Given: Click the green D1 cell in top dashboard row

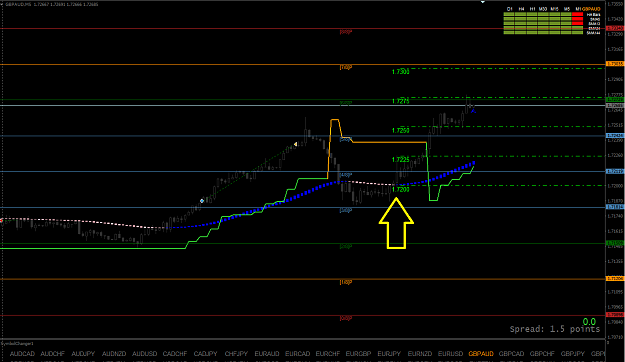Looking at the screenshot, I should point(509,14).
